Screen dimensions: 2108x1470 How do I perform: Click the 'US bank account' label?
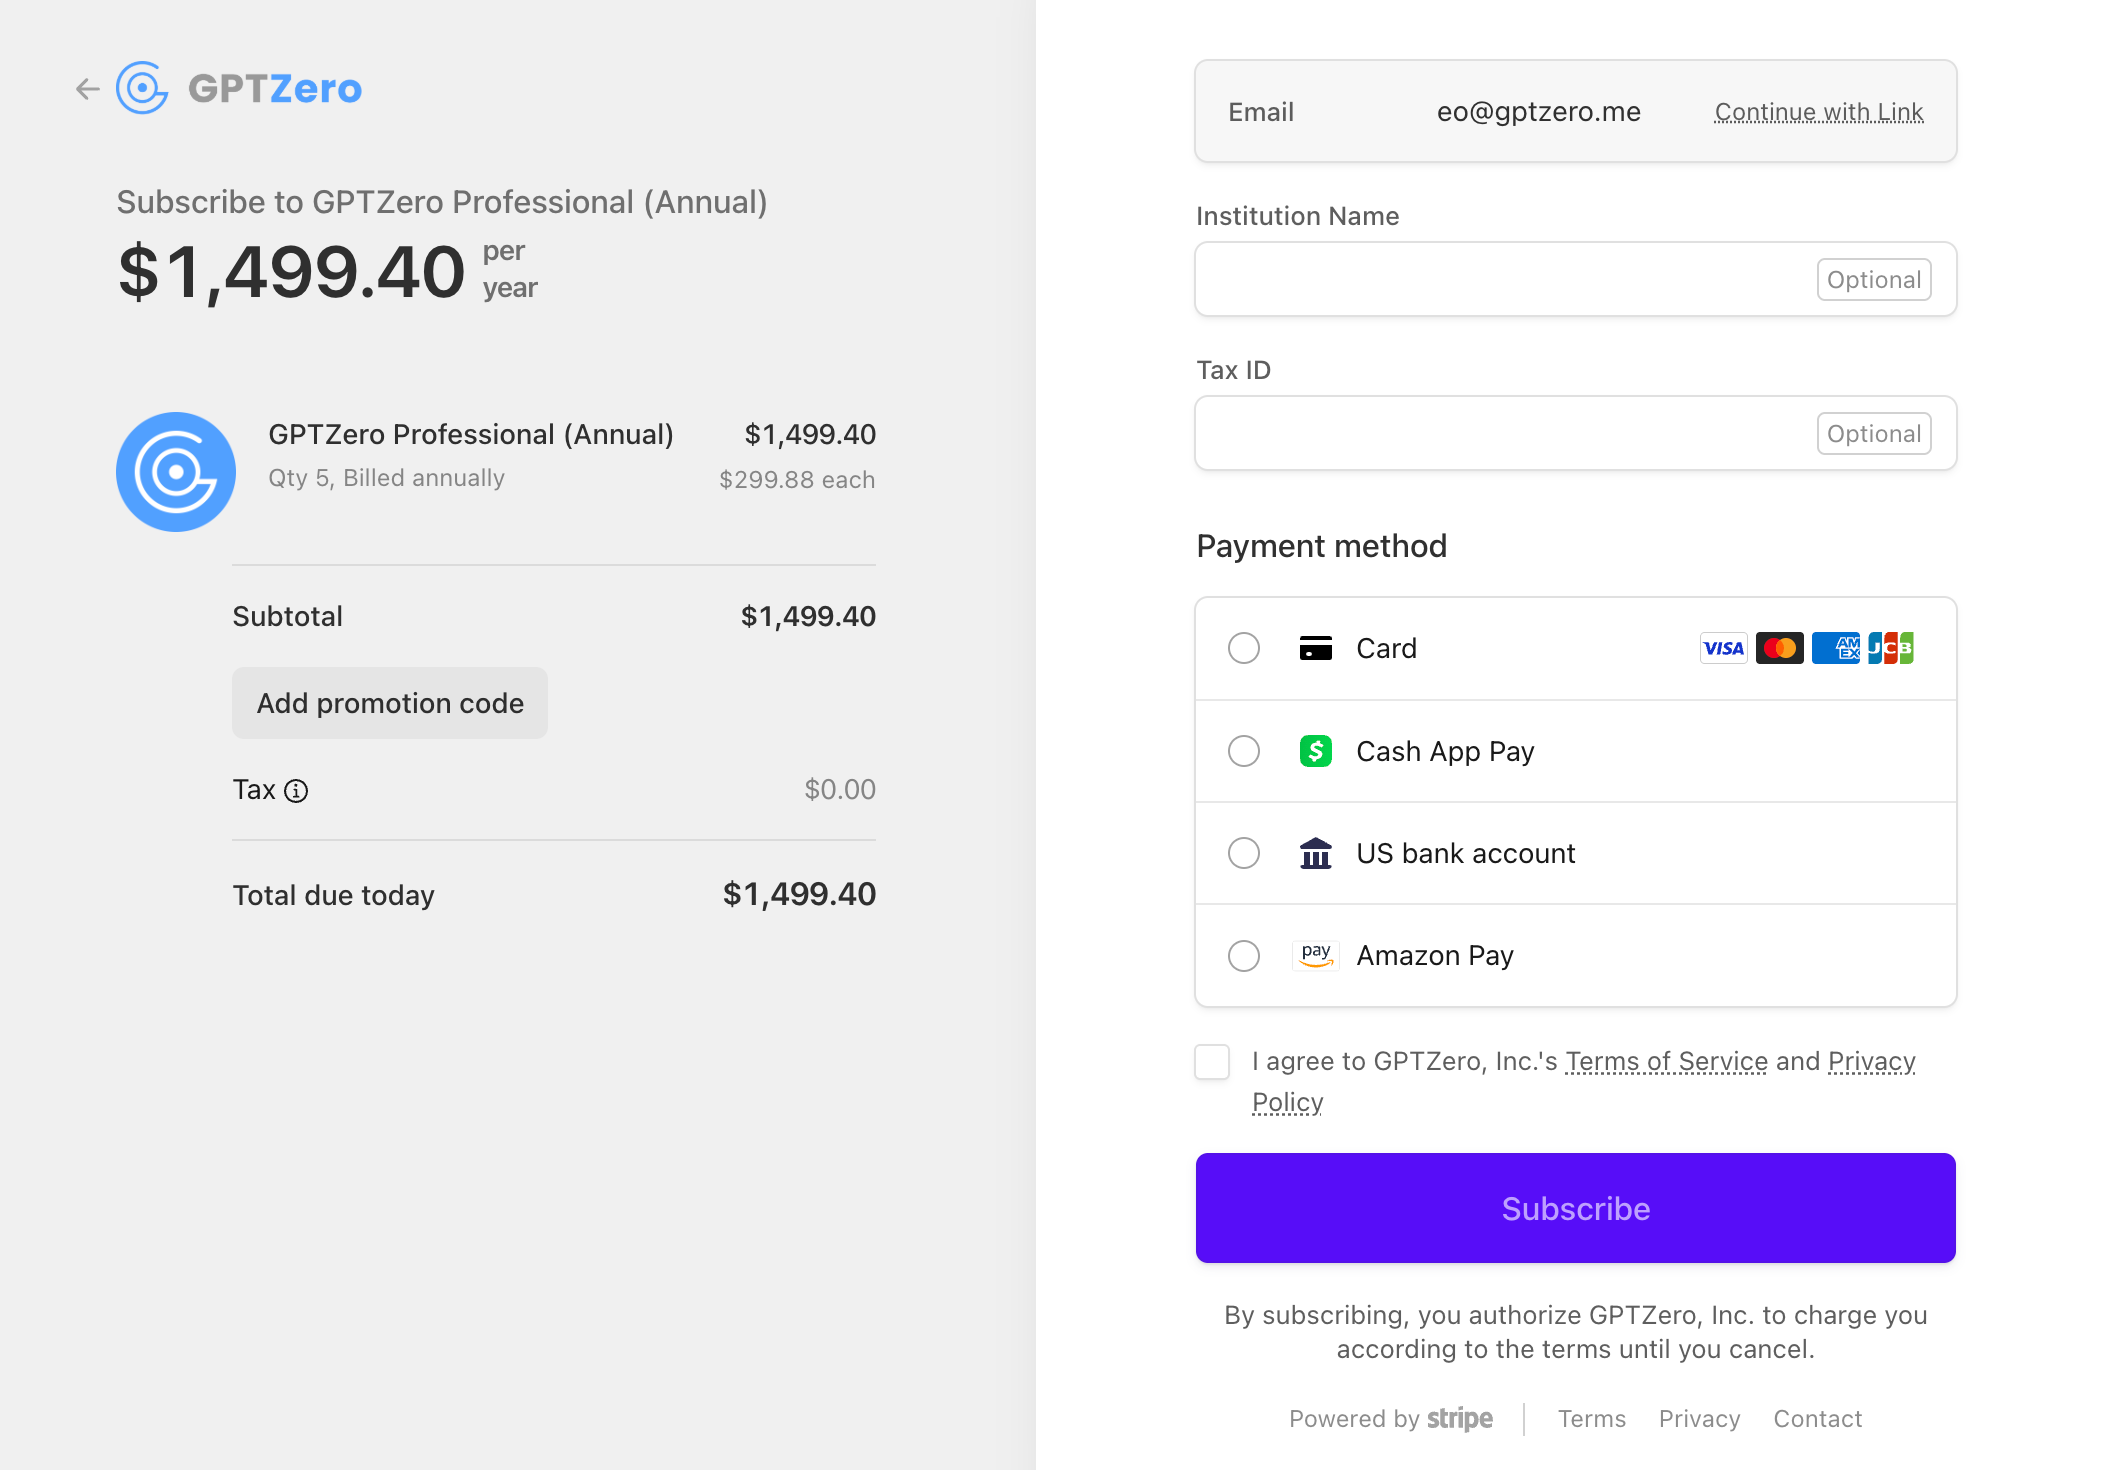pyautogui.click(x=1466, y=853)
